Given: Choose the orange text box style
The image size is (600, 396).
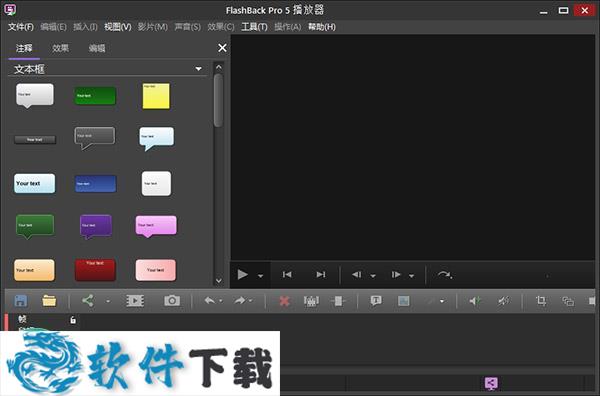Looking at the screenshot, I should (x=34, y=270).
